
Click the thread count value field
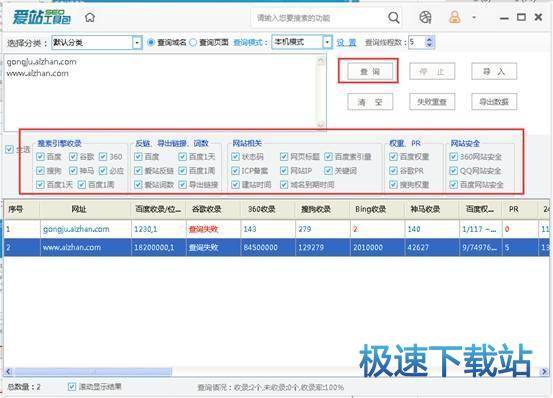point(417,42)
